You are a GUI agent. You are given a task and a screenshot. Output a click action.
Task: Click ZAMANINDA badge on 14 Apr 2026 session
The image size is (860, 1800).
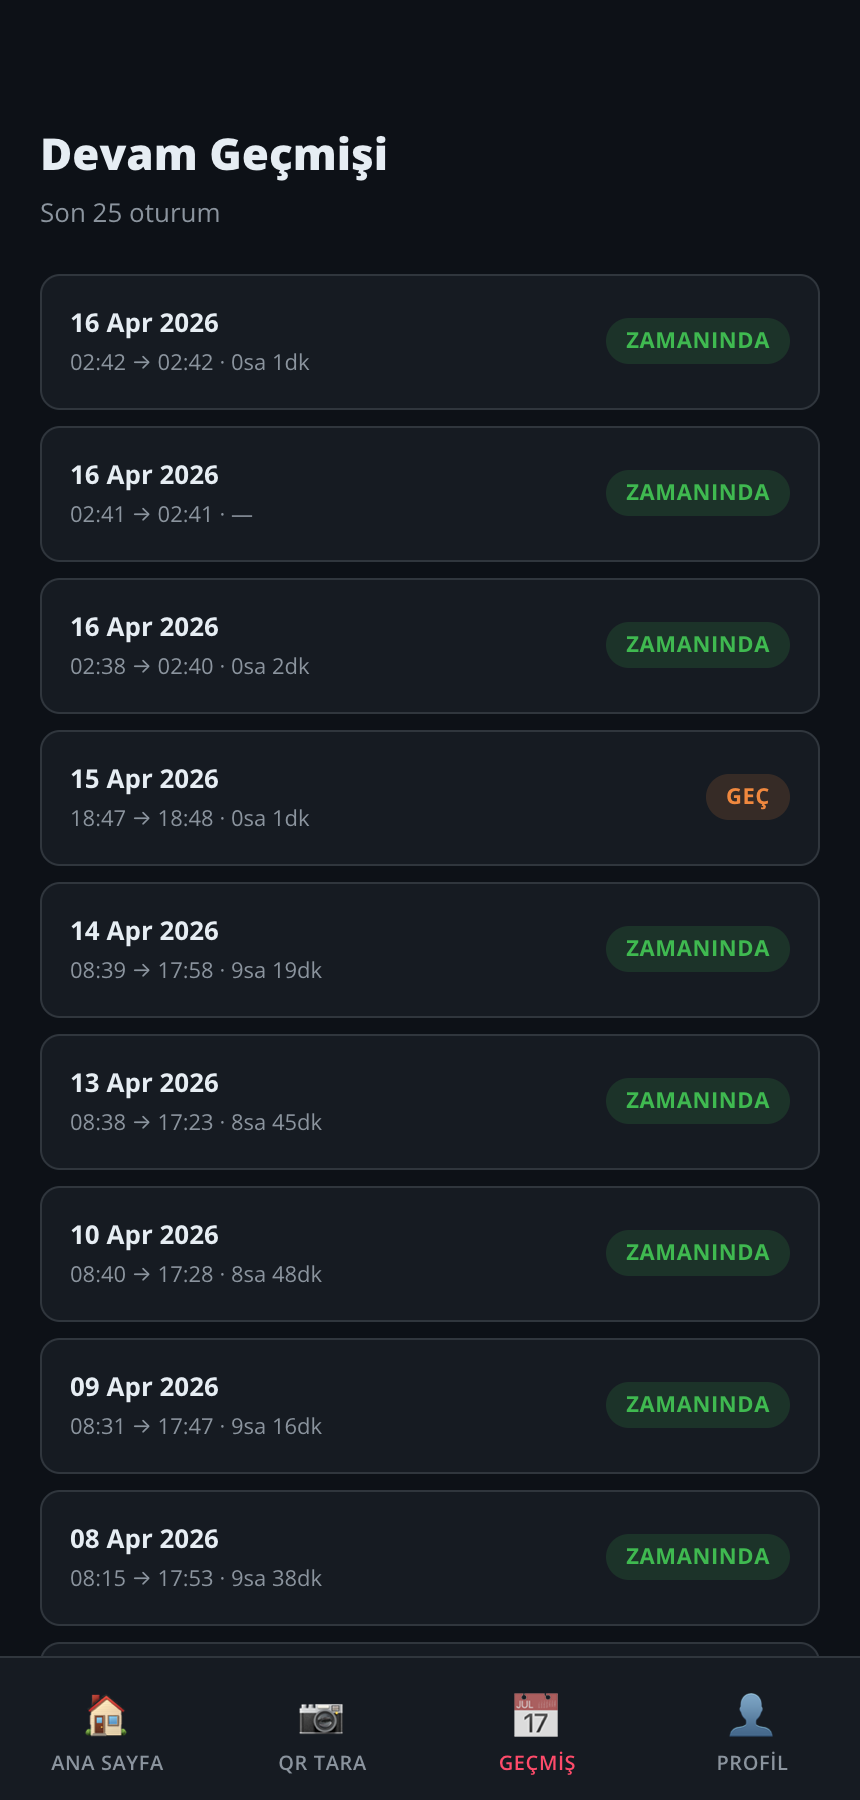(697, 949)
